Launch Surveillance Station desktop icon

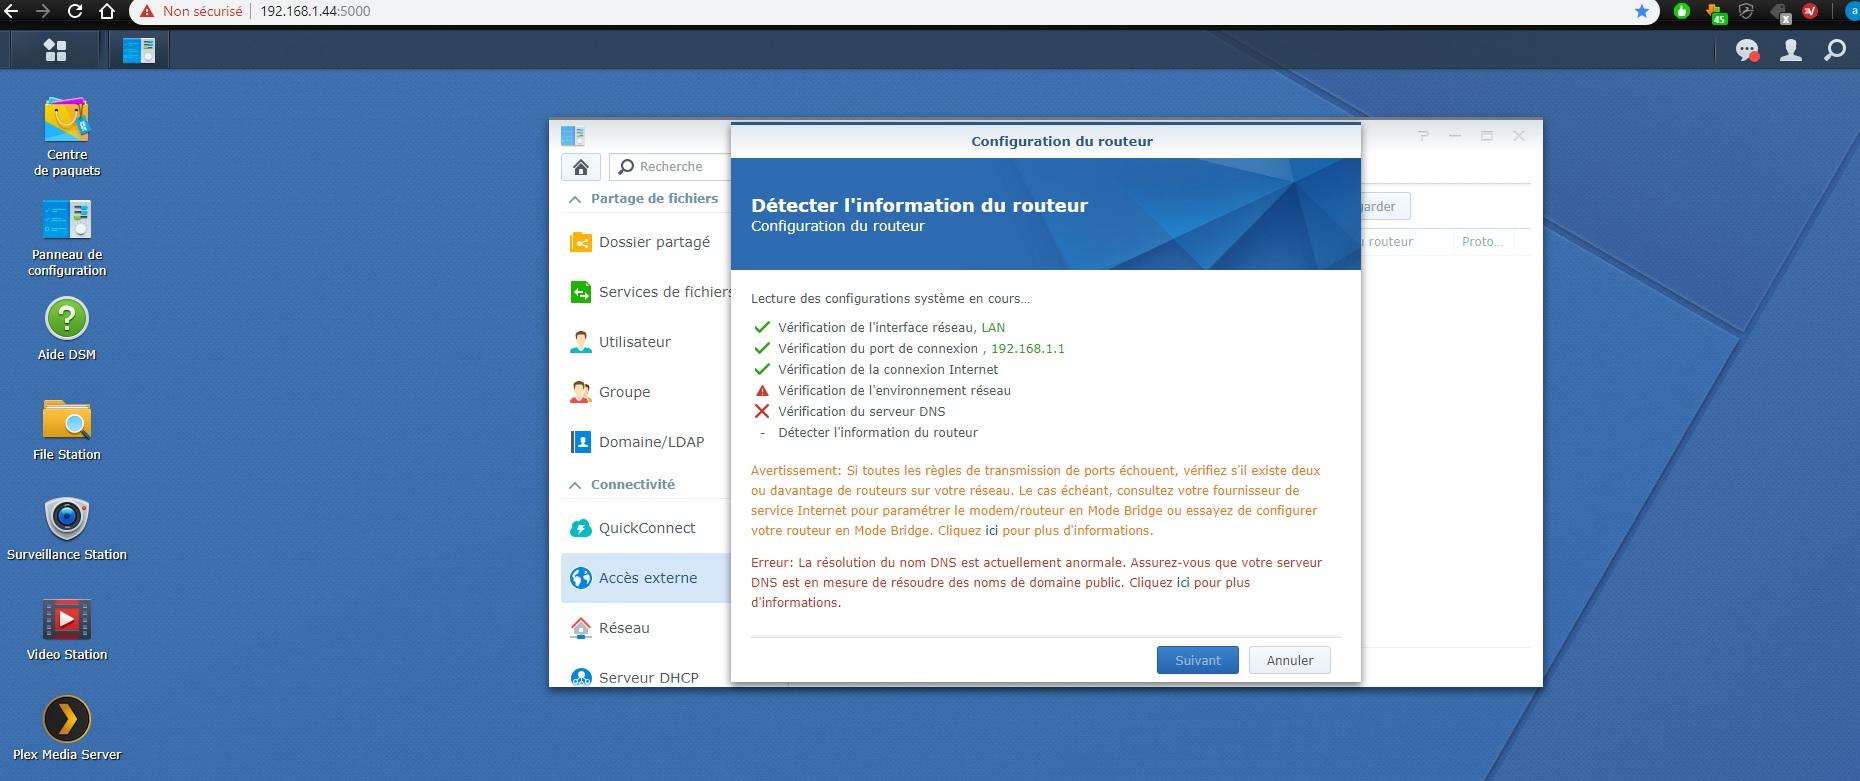[67, 530]
